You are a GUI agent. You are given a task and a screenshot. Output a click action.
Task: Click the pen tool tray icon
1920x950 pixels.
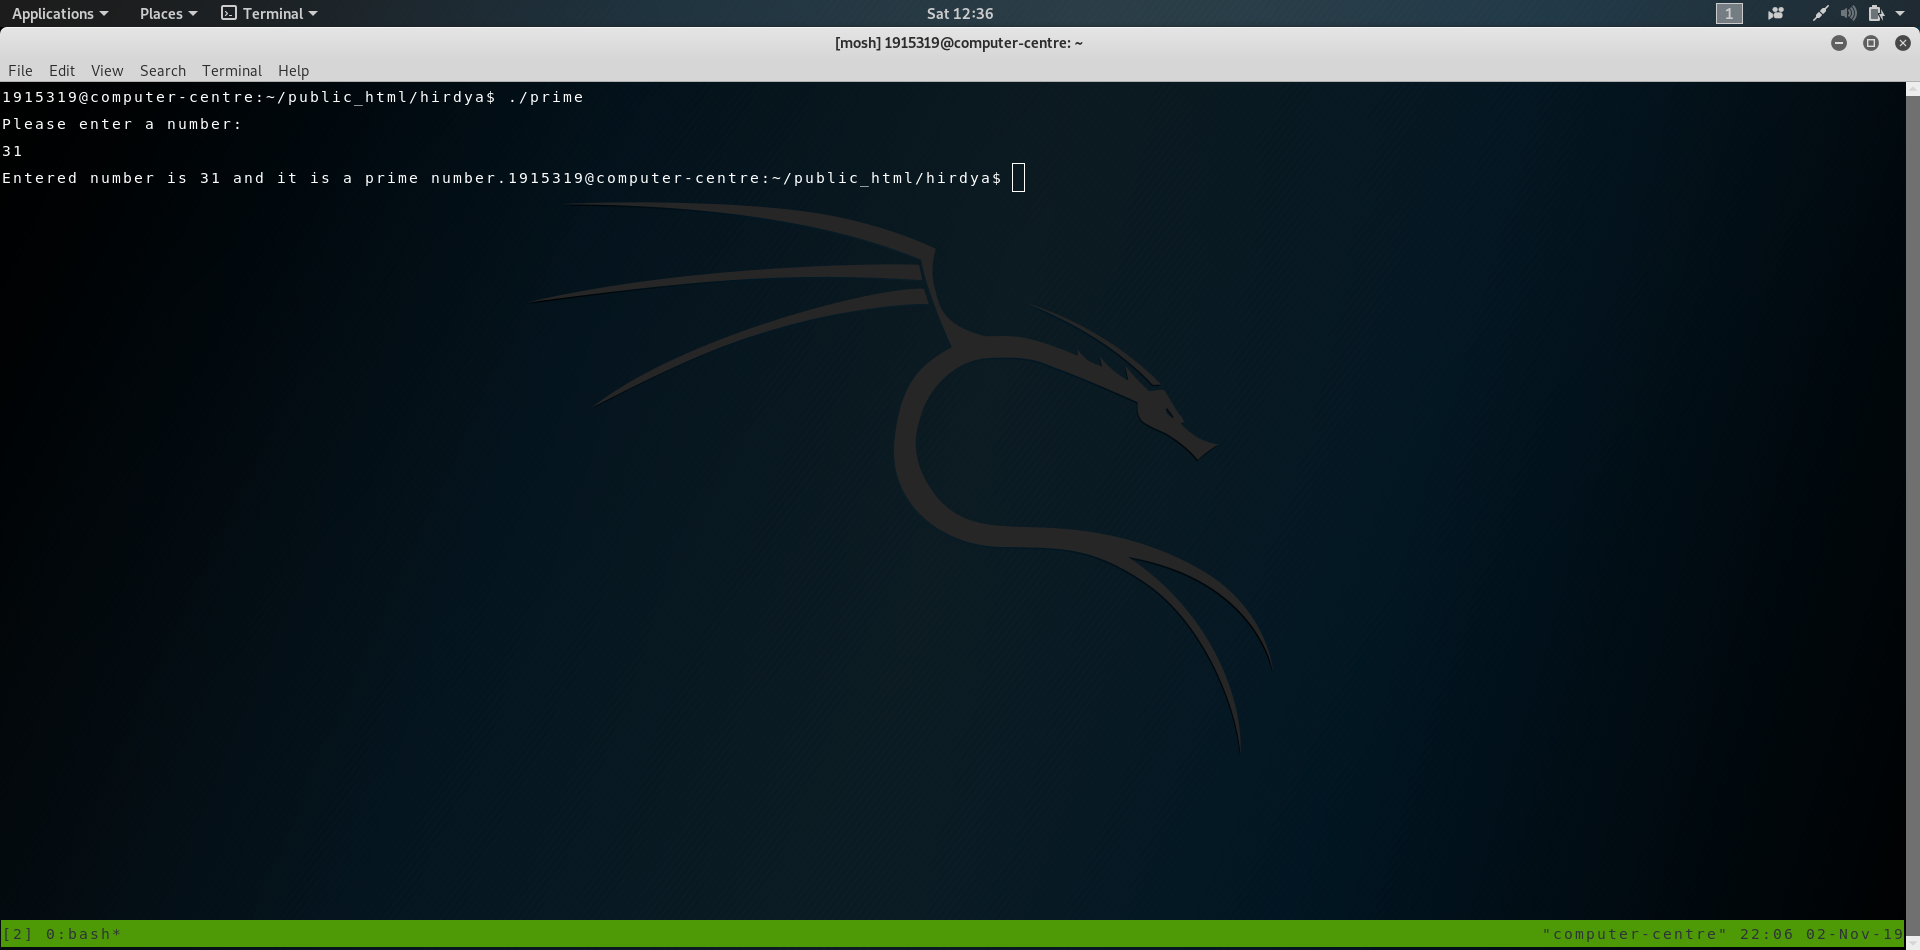[x=1821, y=14]
